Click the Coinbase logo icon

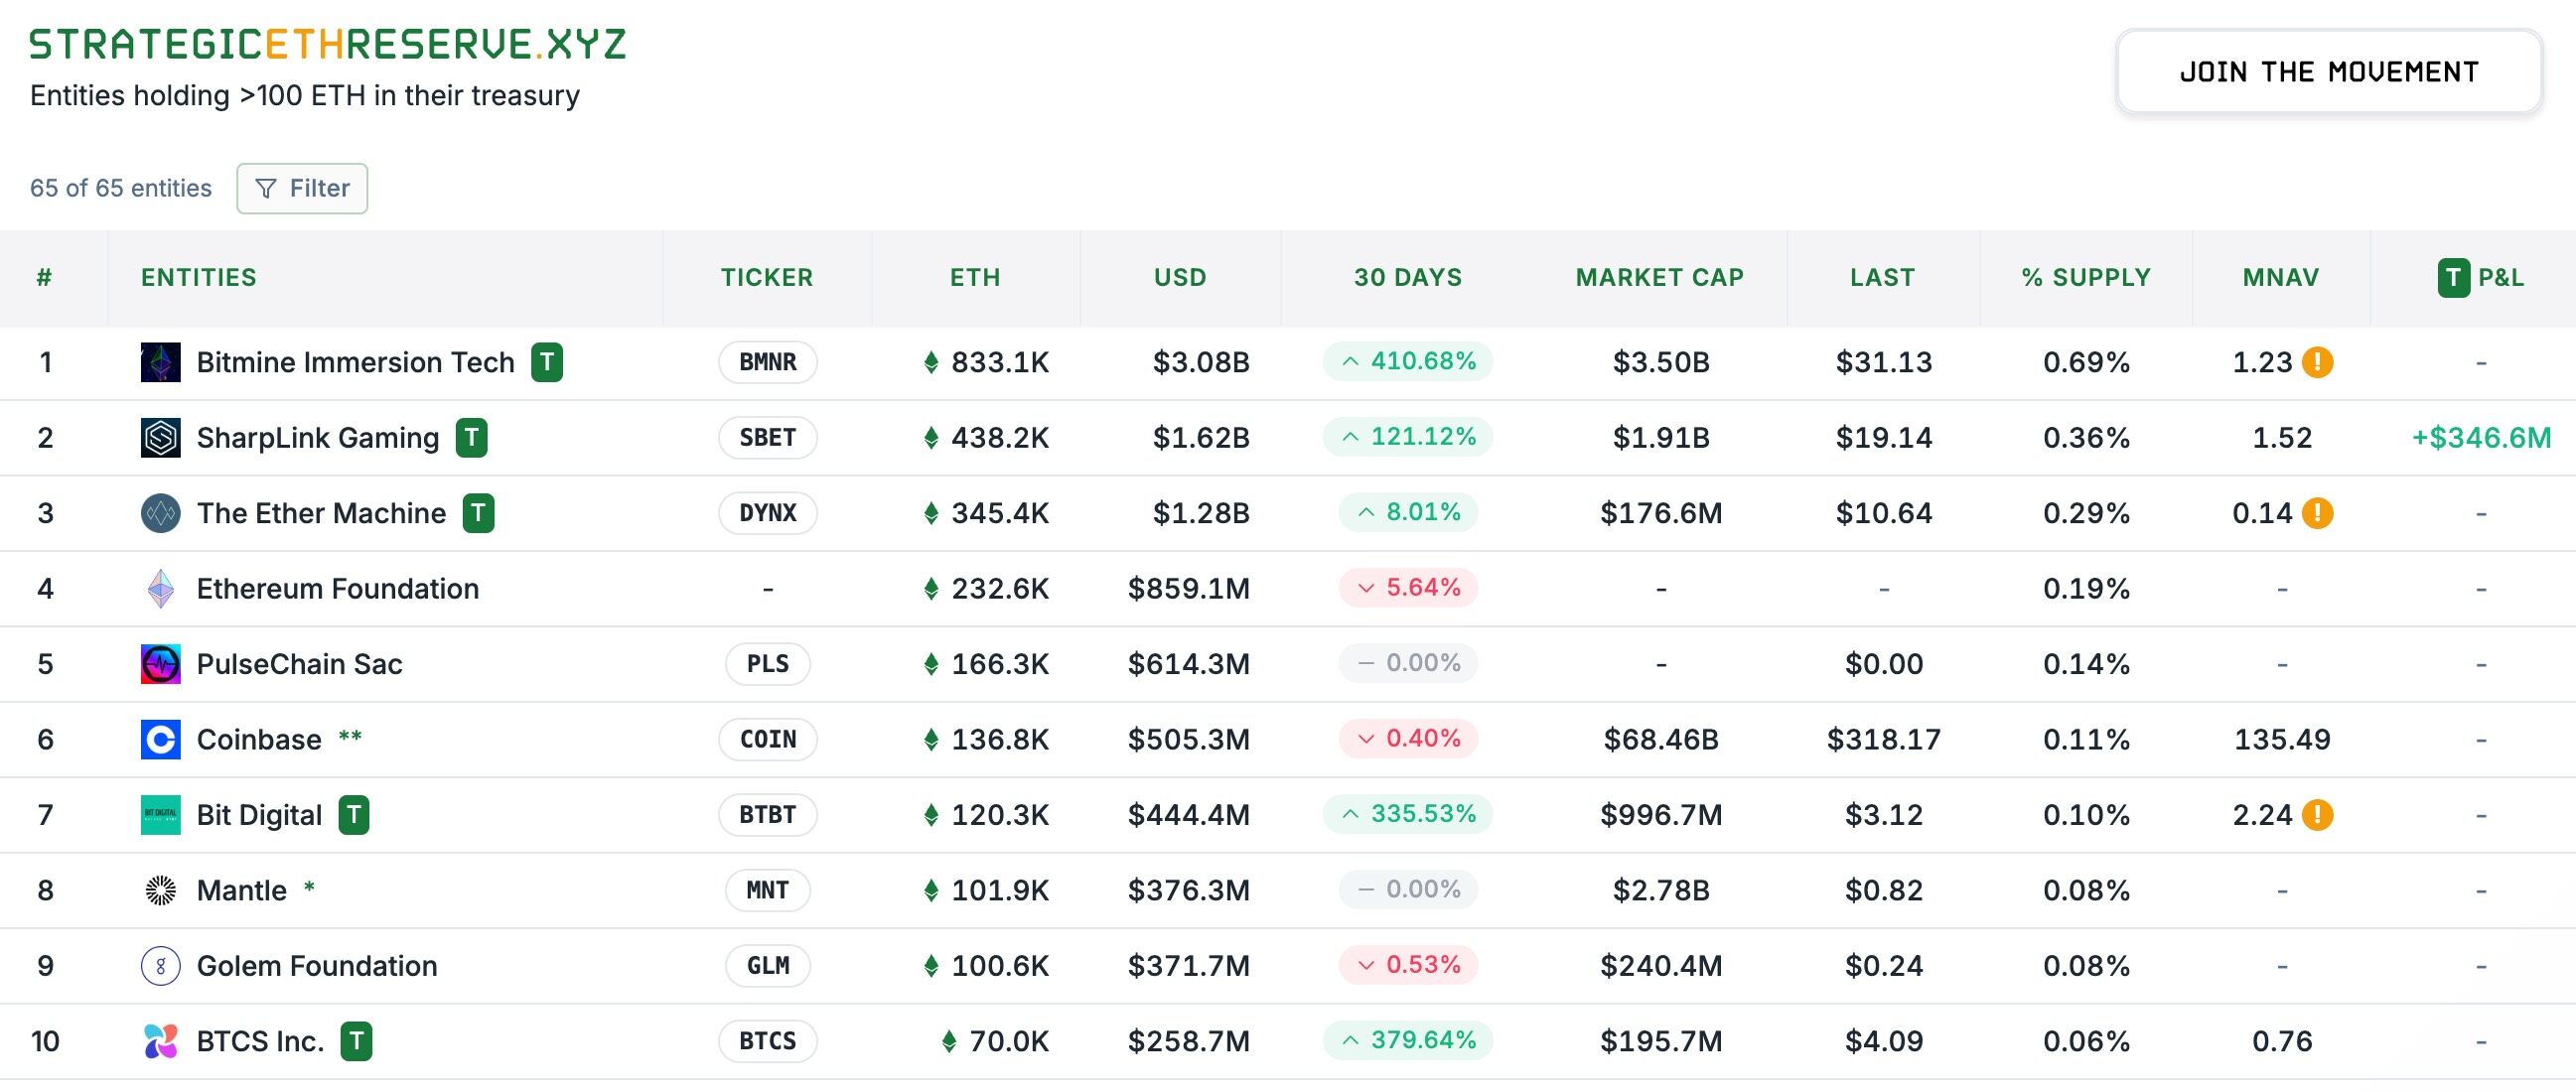160,739
